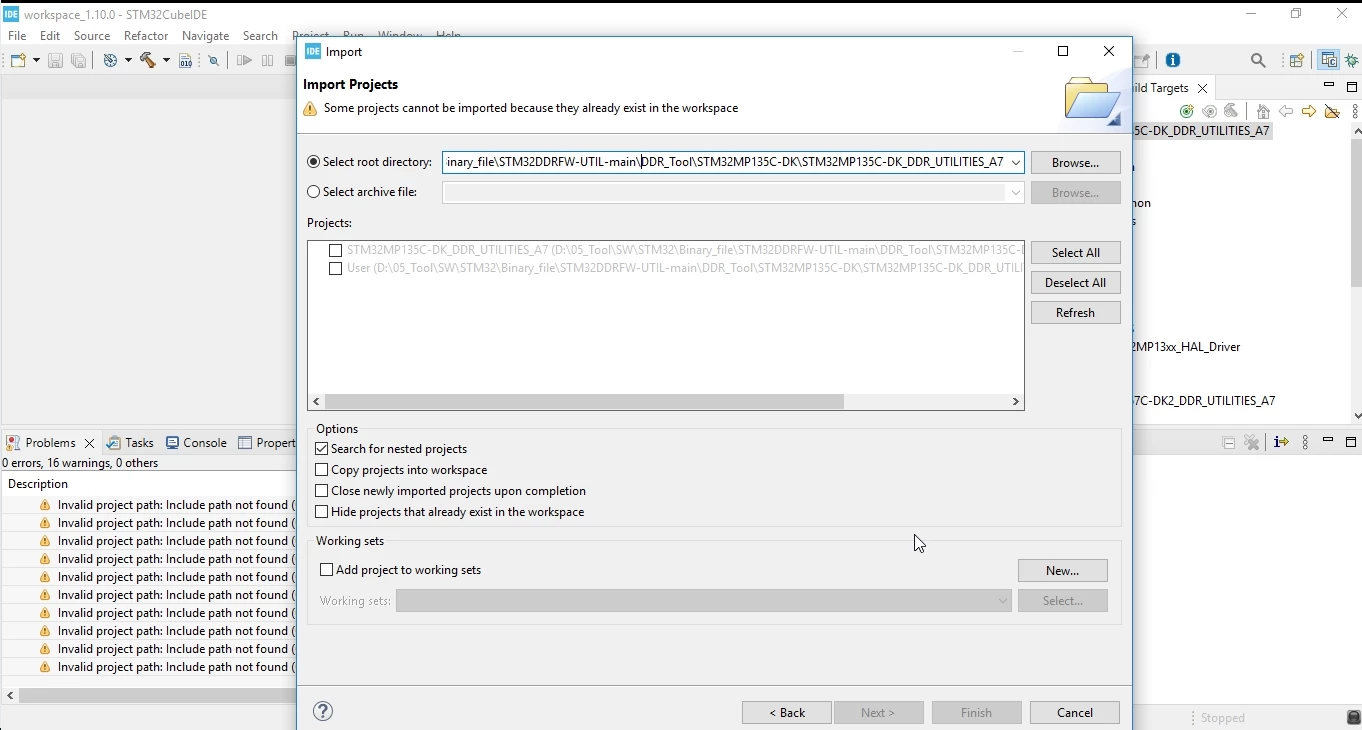
Task: Click Browse for root directory
Action: click(x=1076, y=162)
